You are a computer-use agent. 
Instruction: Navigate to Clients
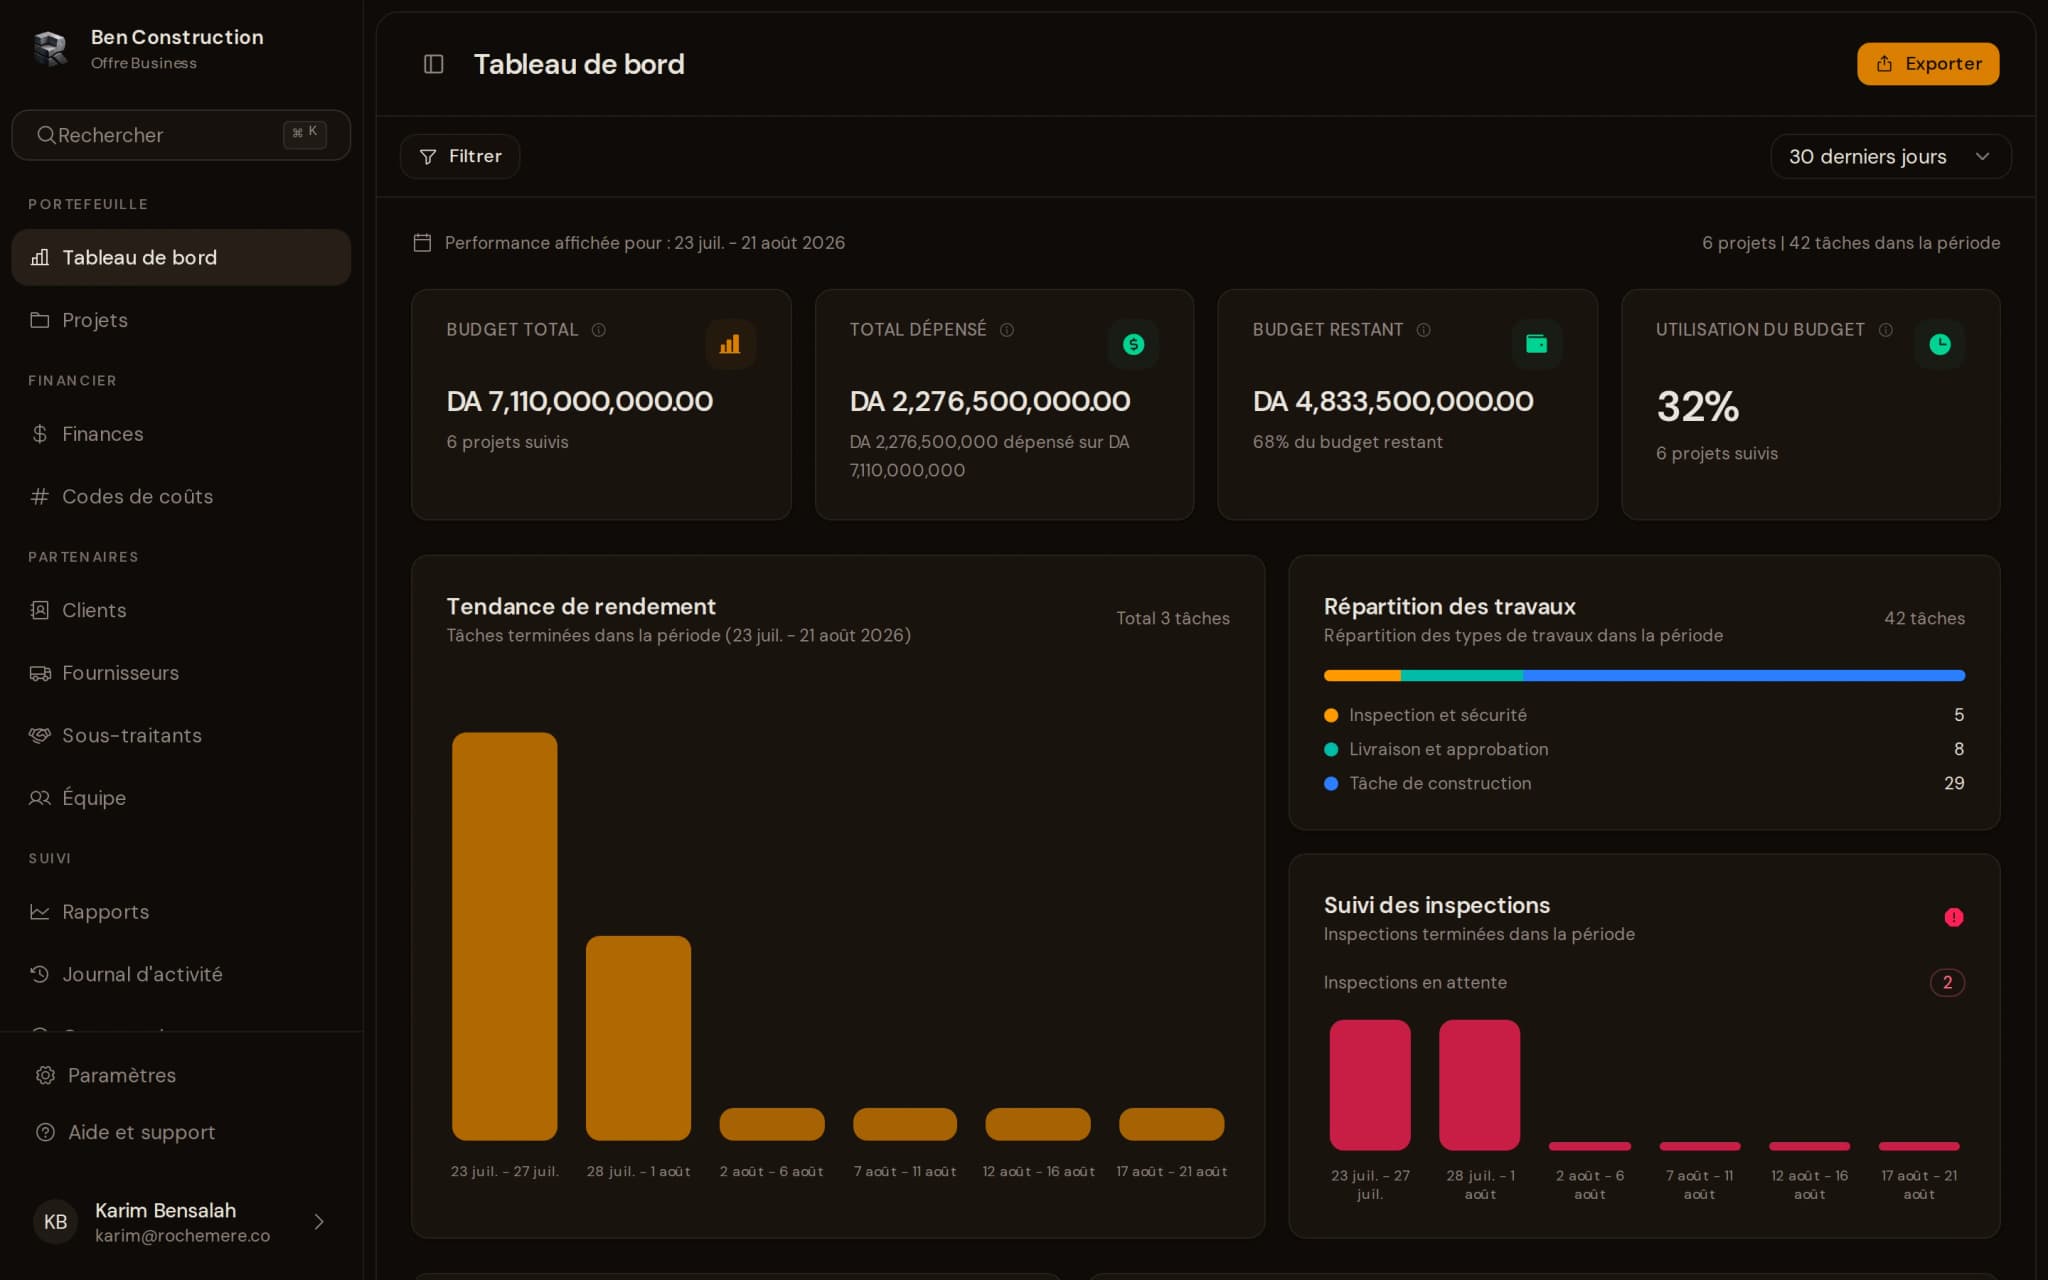pos(181,610)
